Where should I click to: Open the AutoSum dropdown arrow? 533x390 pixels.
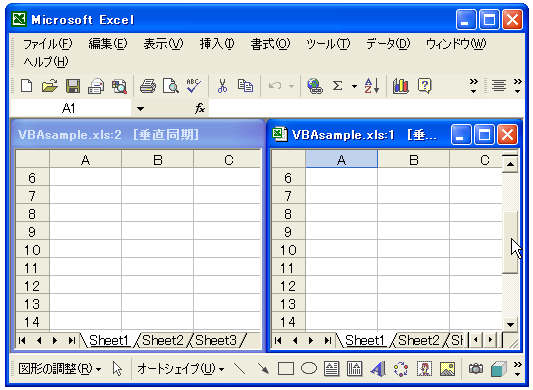(x=354, y=86)
